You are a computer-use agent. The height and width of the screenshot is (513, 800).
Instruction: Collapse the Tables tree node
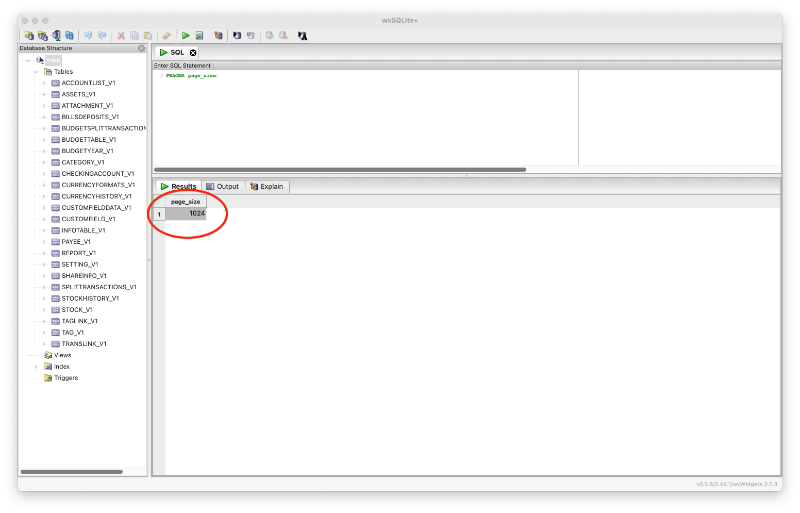click(x=36, y=71)
